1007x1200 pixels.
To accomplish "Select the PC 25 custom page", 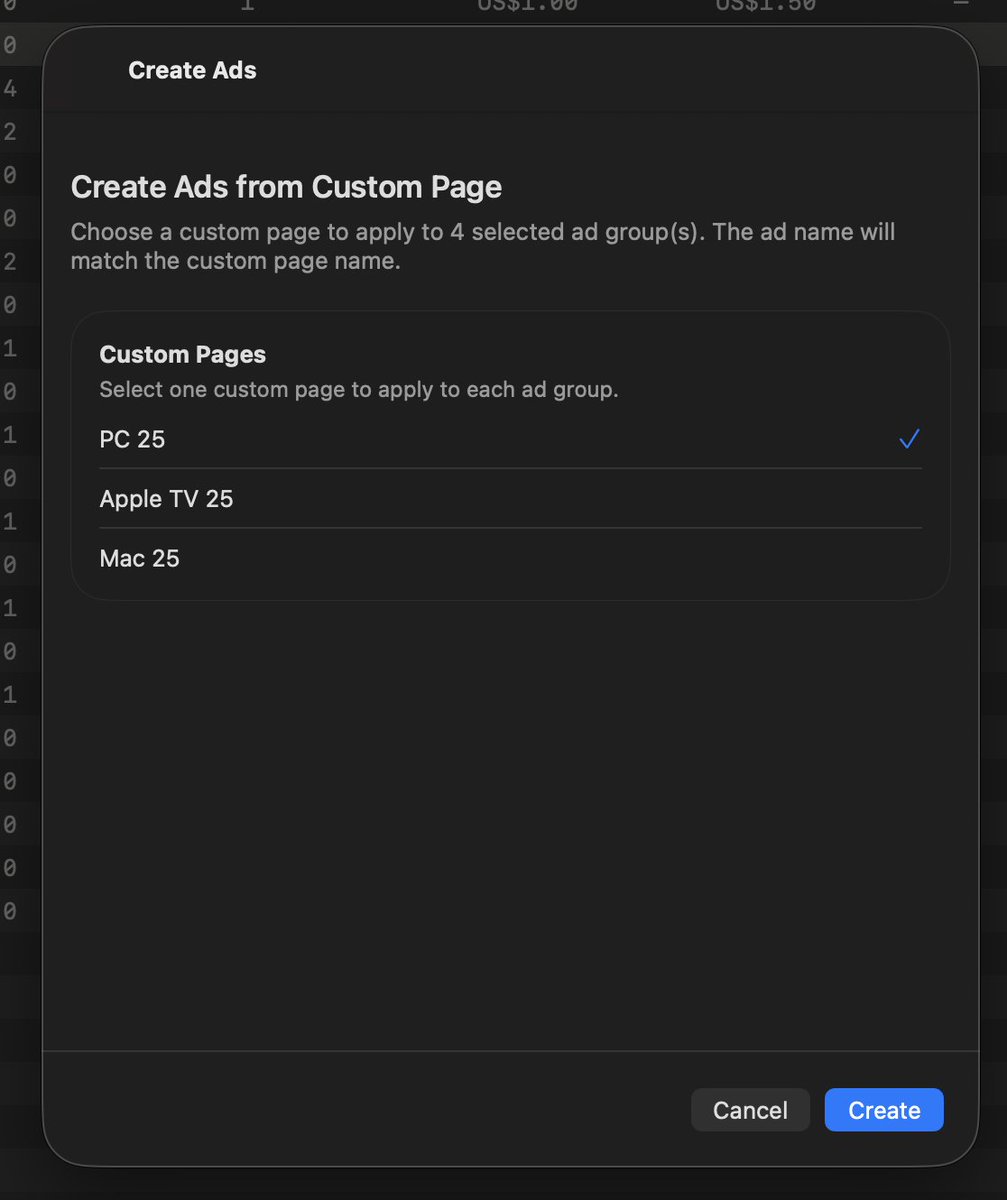I will (510, 439).
